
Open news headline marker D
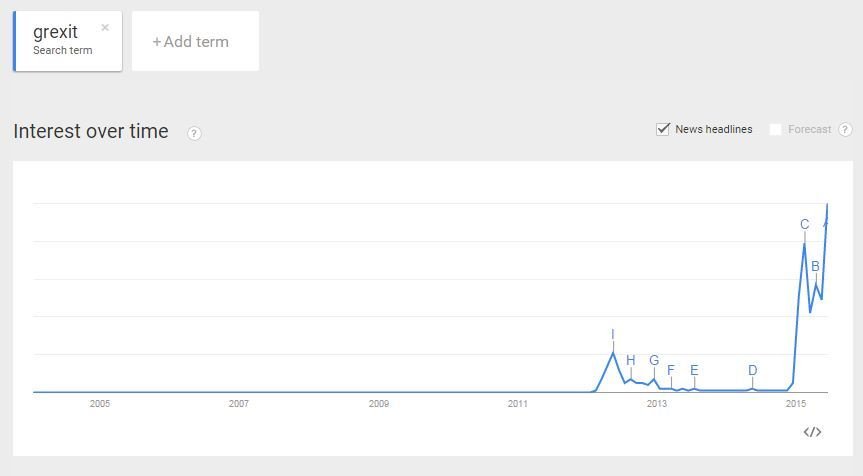click(752, 370)
